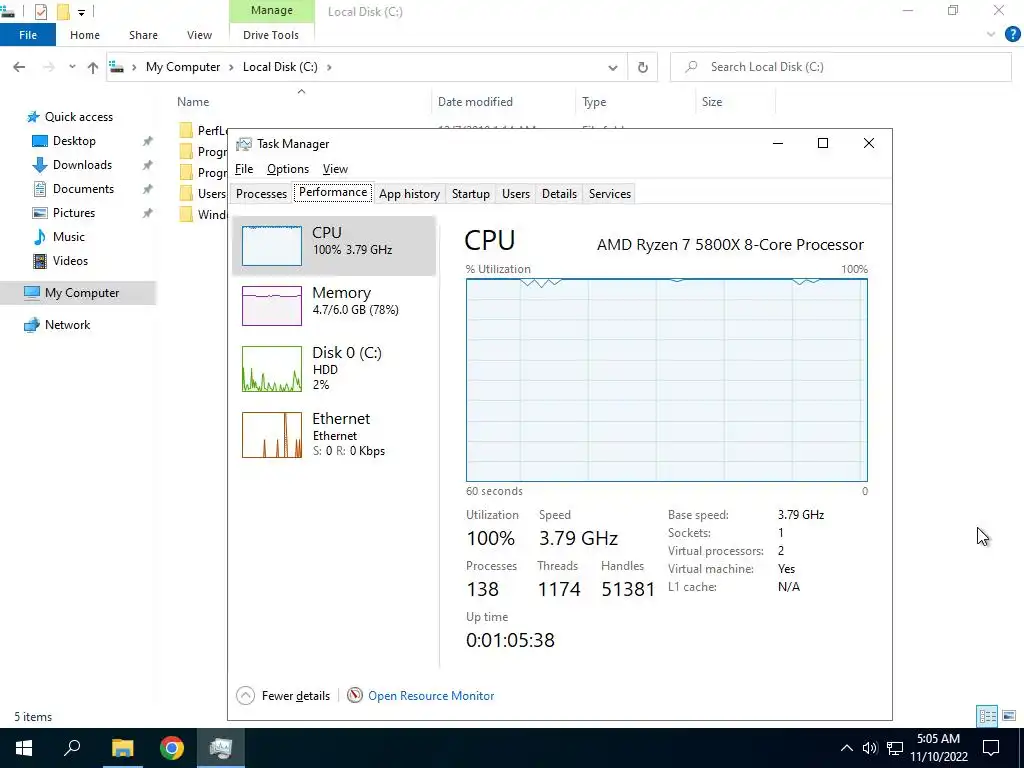Click the Manage contextual tab header
The width and height of the screenshot is (1024, 768).
(272, 11)
